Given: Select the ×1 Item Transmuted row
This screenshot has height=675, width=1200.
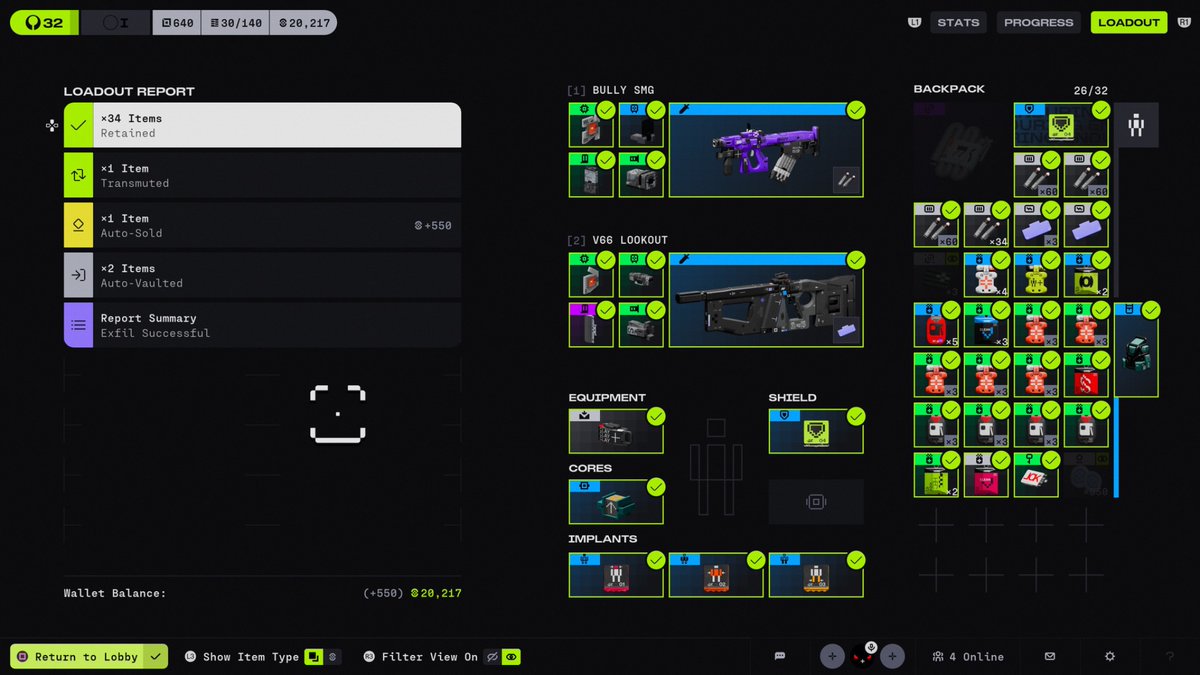Looking at the screenshot, I should pos(263,175).
